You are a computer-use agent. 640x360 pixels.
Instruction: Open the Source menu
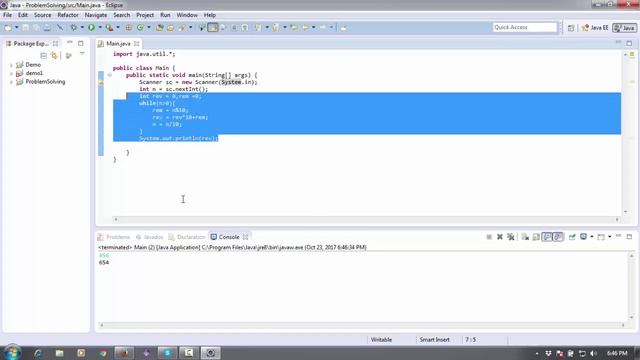pyautogui.click(x=42, y=15)
